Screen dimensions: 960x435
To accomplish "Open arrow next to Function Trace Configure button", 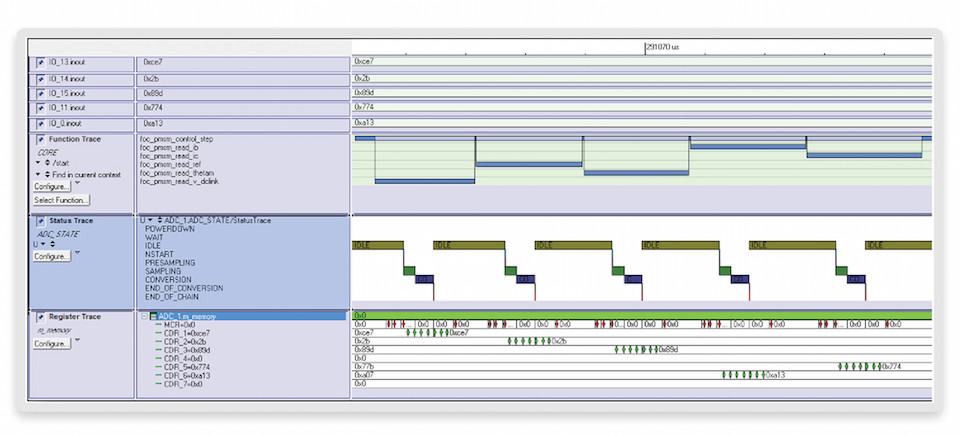I will [x=77, y=183].
